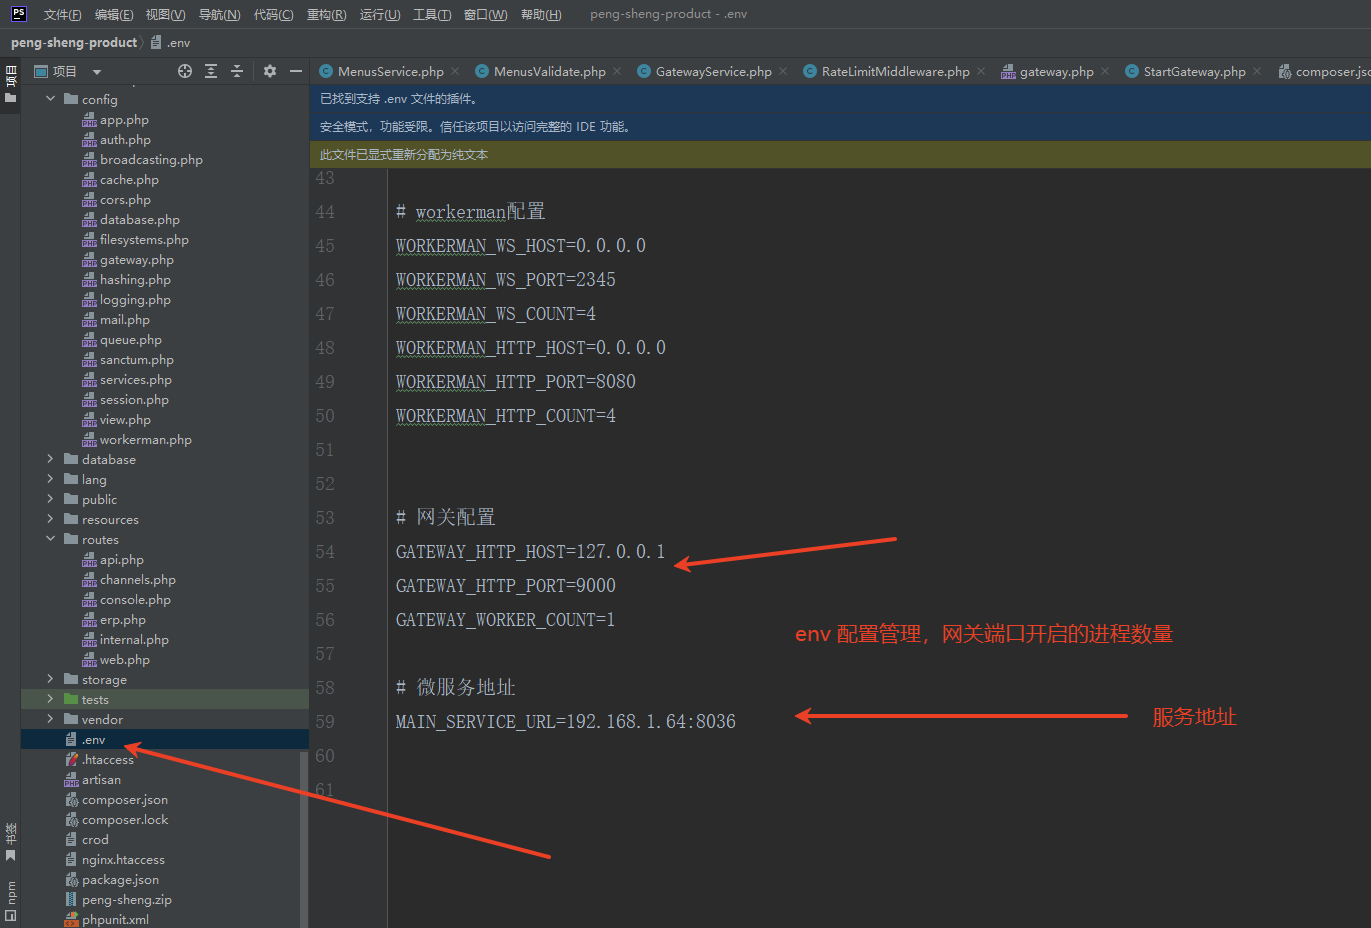This screenshot has width=1371, height=928.
Task: Click the composer.json icon on its editor tab
Action: tap(1285, 71)
